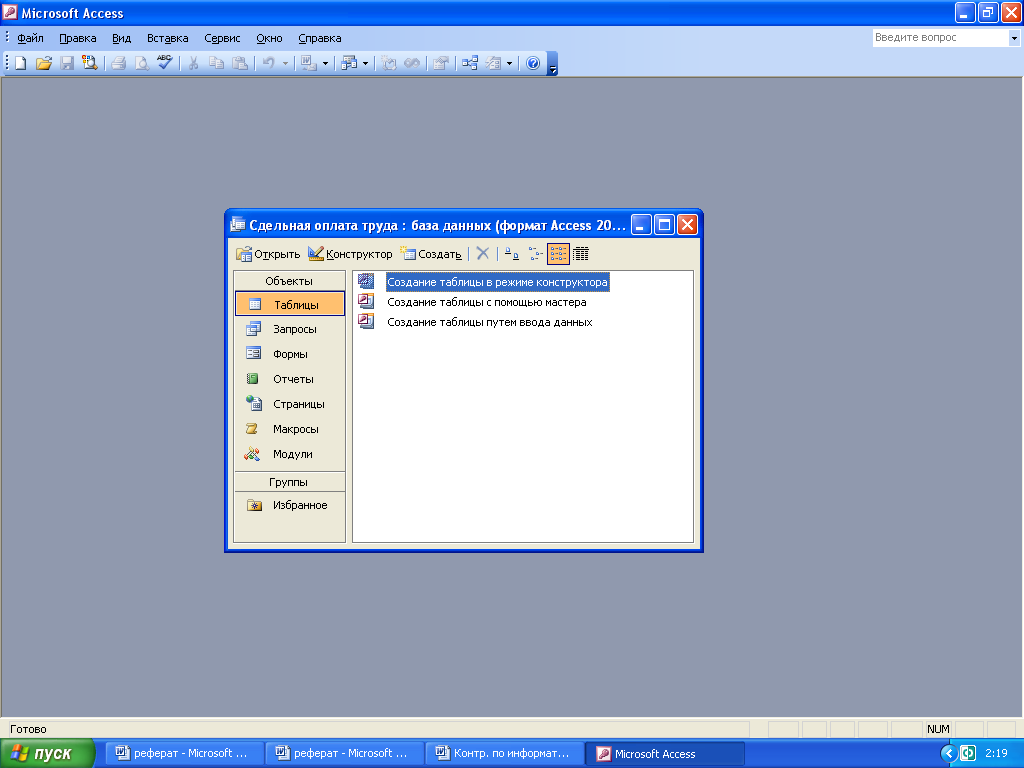Click the Cut scissors icon
Viewport: 1024px width, 768px height.
[193, 63]
